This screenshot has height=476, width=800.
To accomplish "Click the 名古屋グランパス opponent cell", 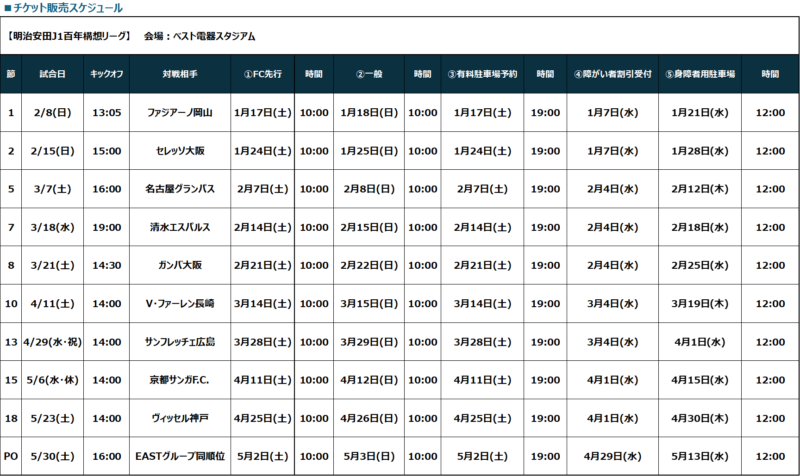I will click(179, 189).
